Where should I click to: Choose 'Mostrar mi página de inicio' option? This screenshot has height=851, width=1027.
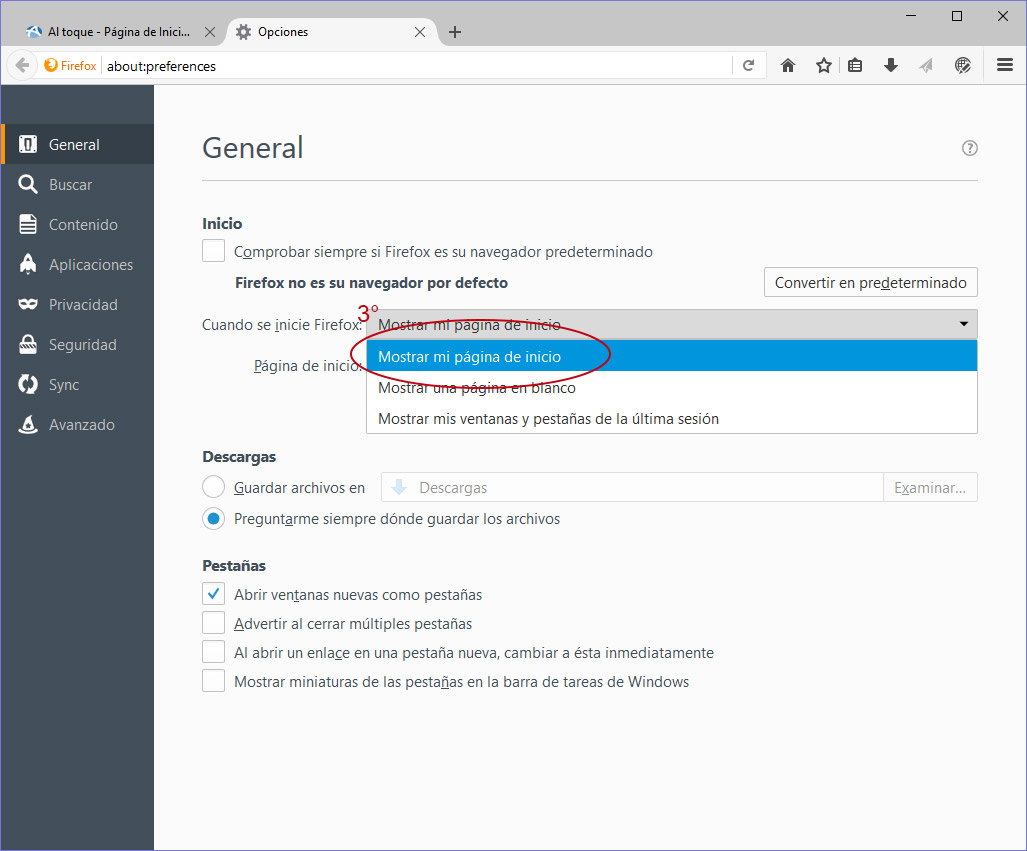[x=672, y=356]
